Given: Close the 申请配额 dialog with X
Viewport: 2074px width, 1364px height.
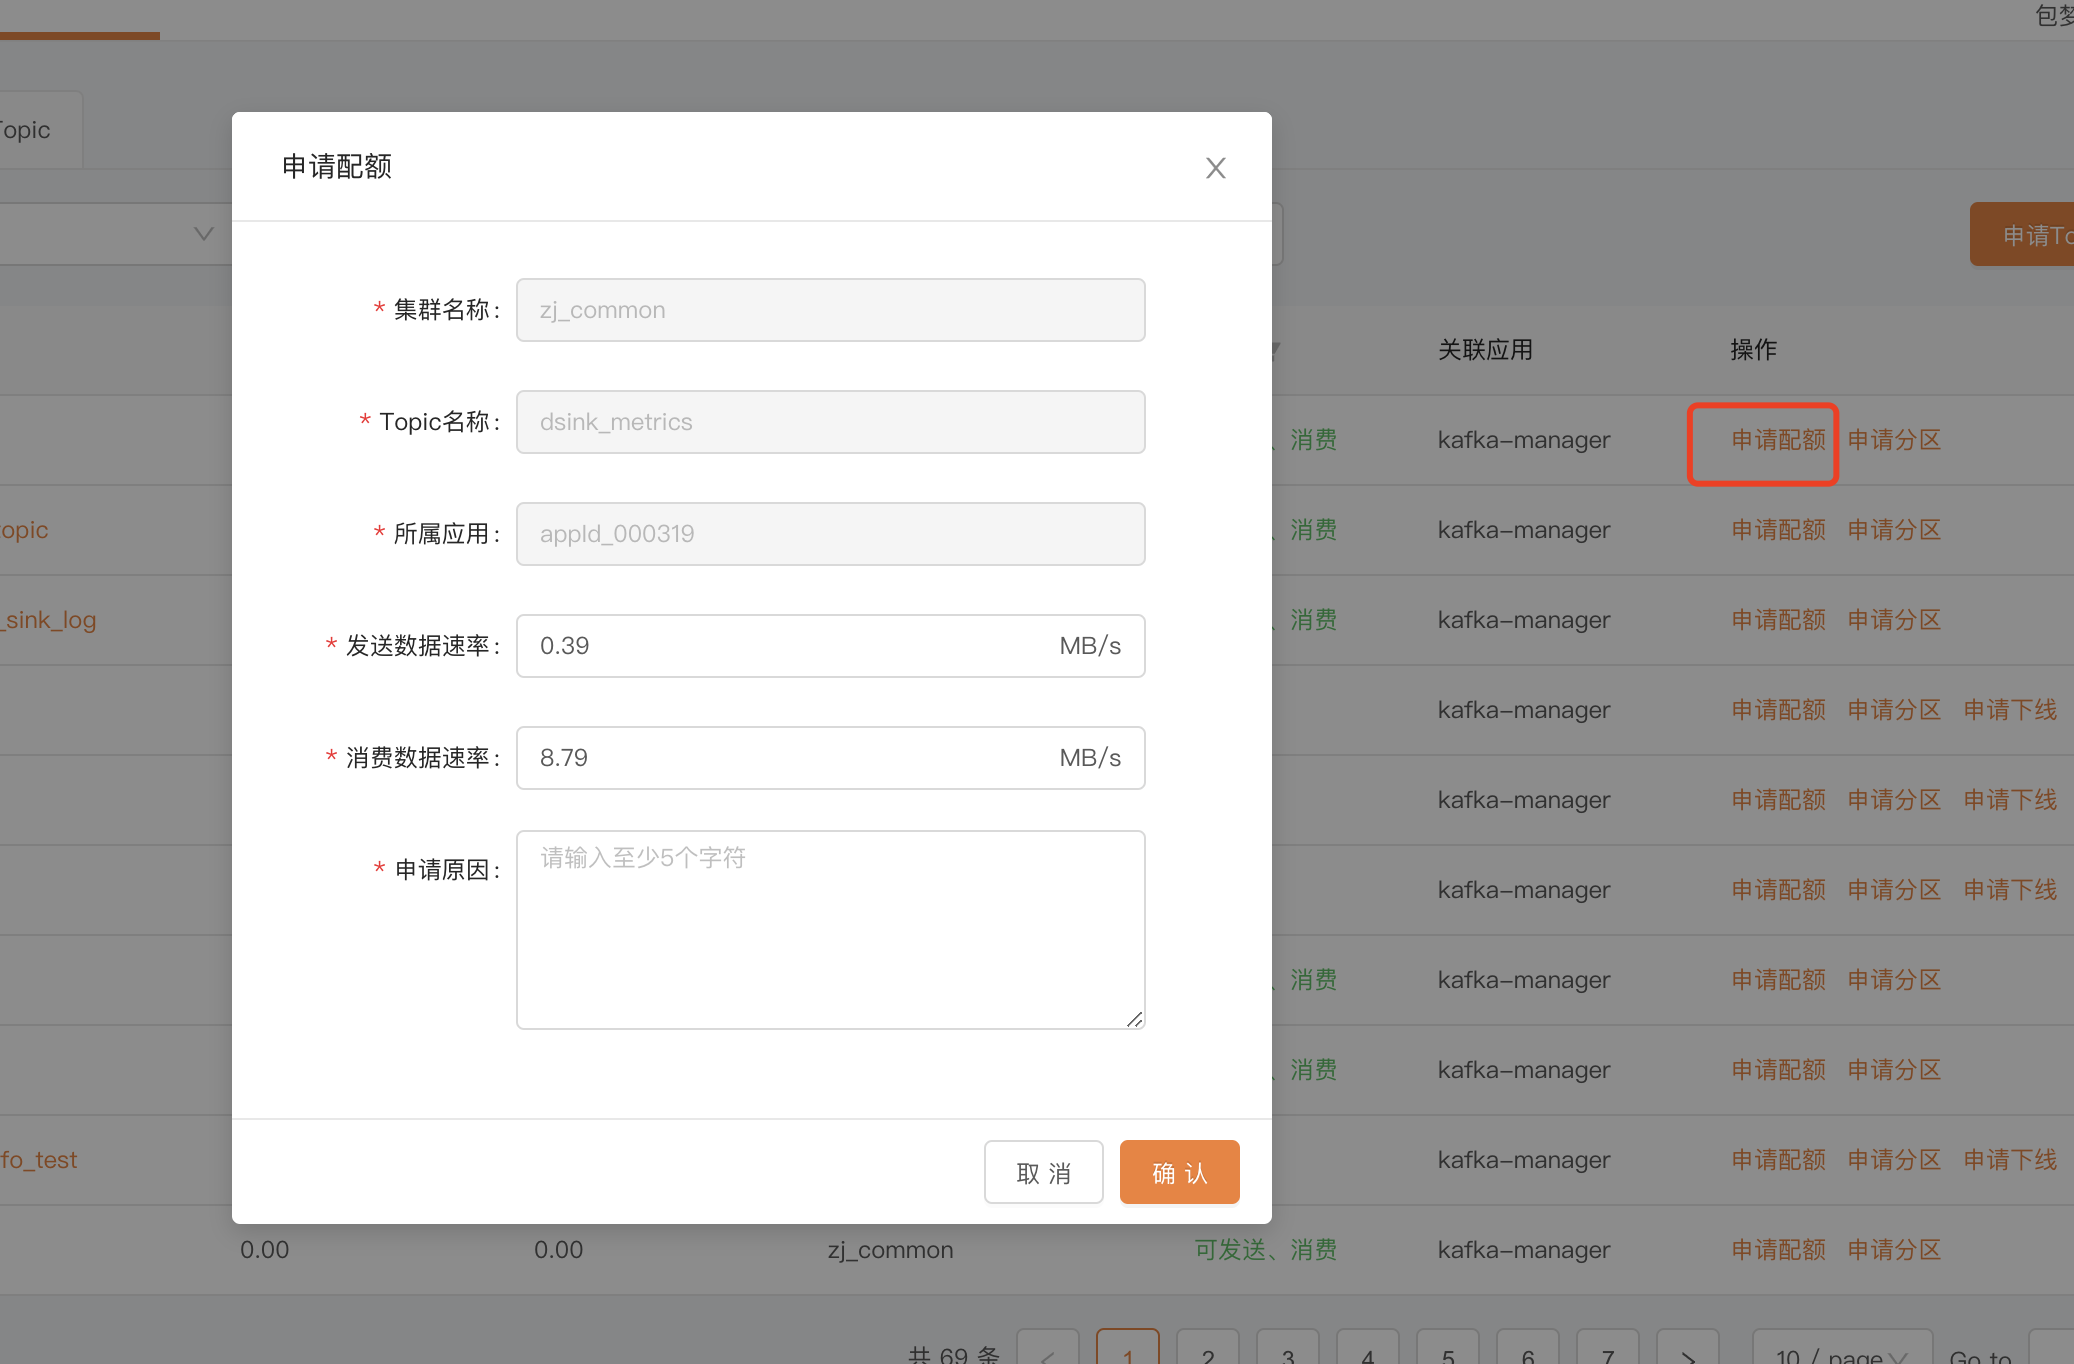Looking at the screenshot, I should [x=1215, y=168].
